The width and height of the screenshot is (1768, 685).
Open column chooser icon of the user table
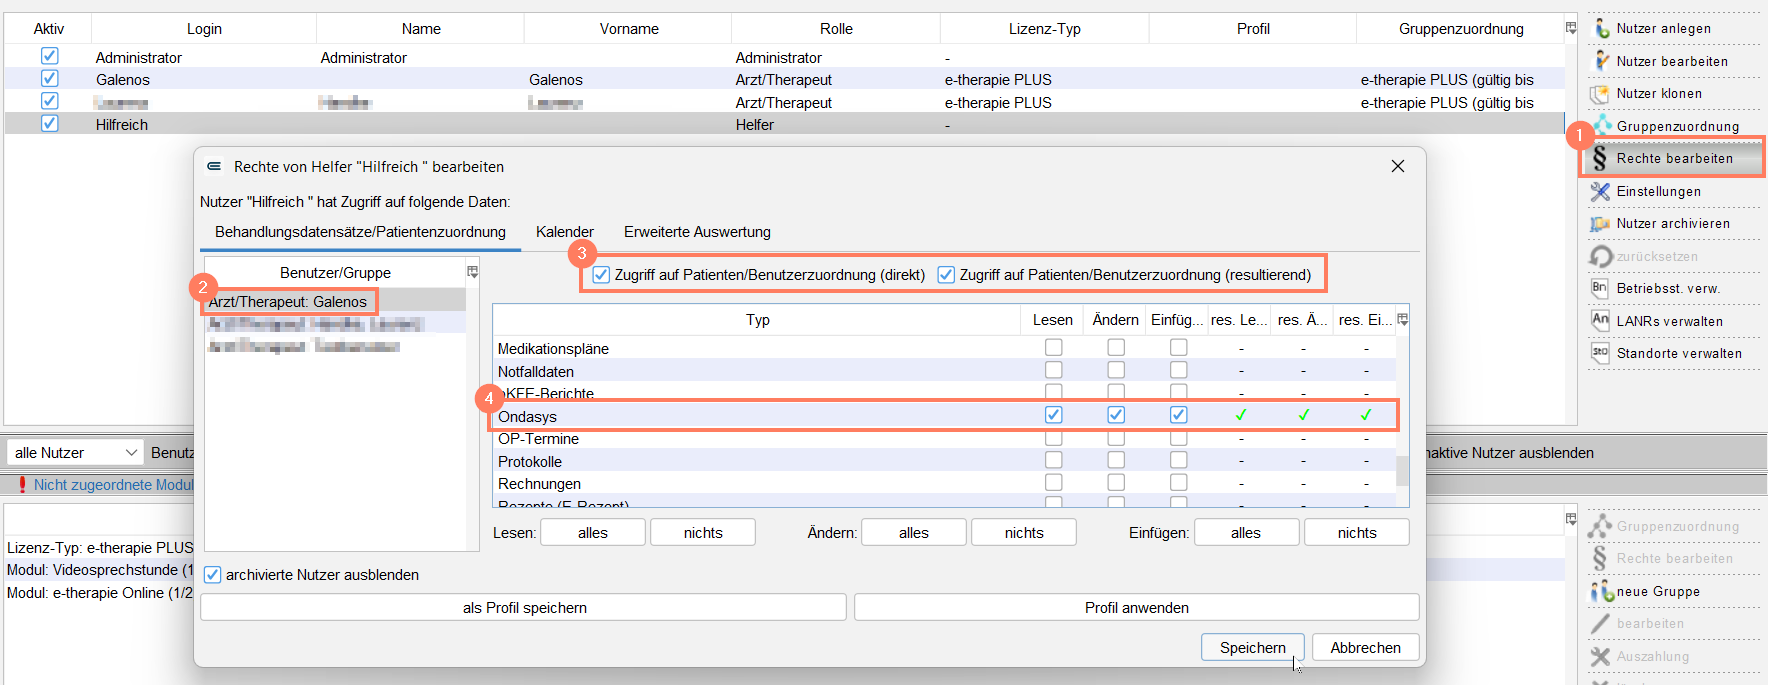point(1571,28)
